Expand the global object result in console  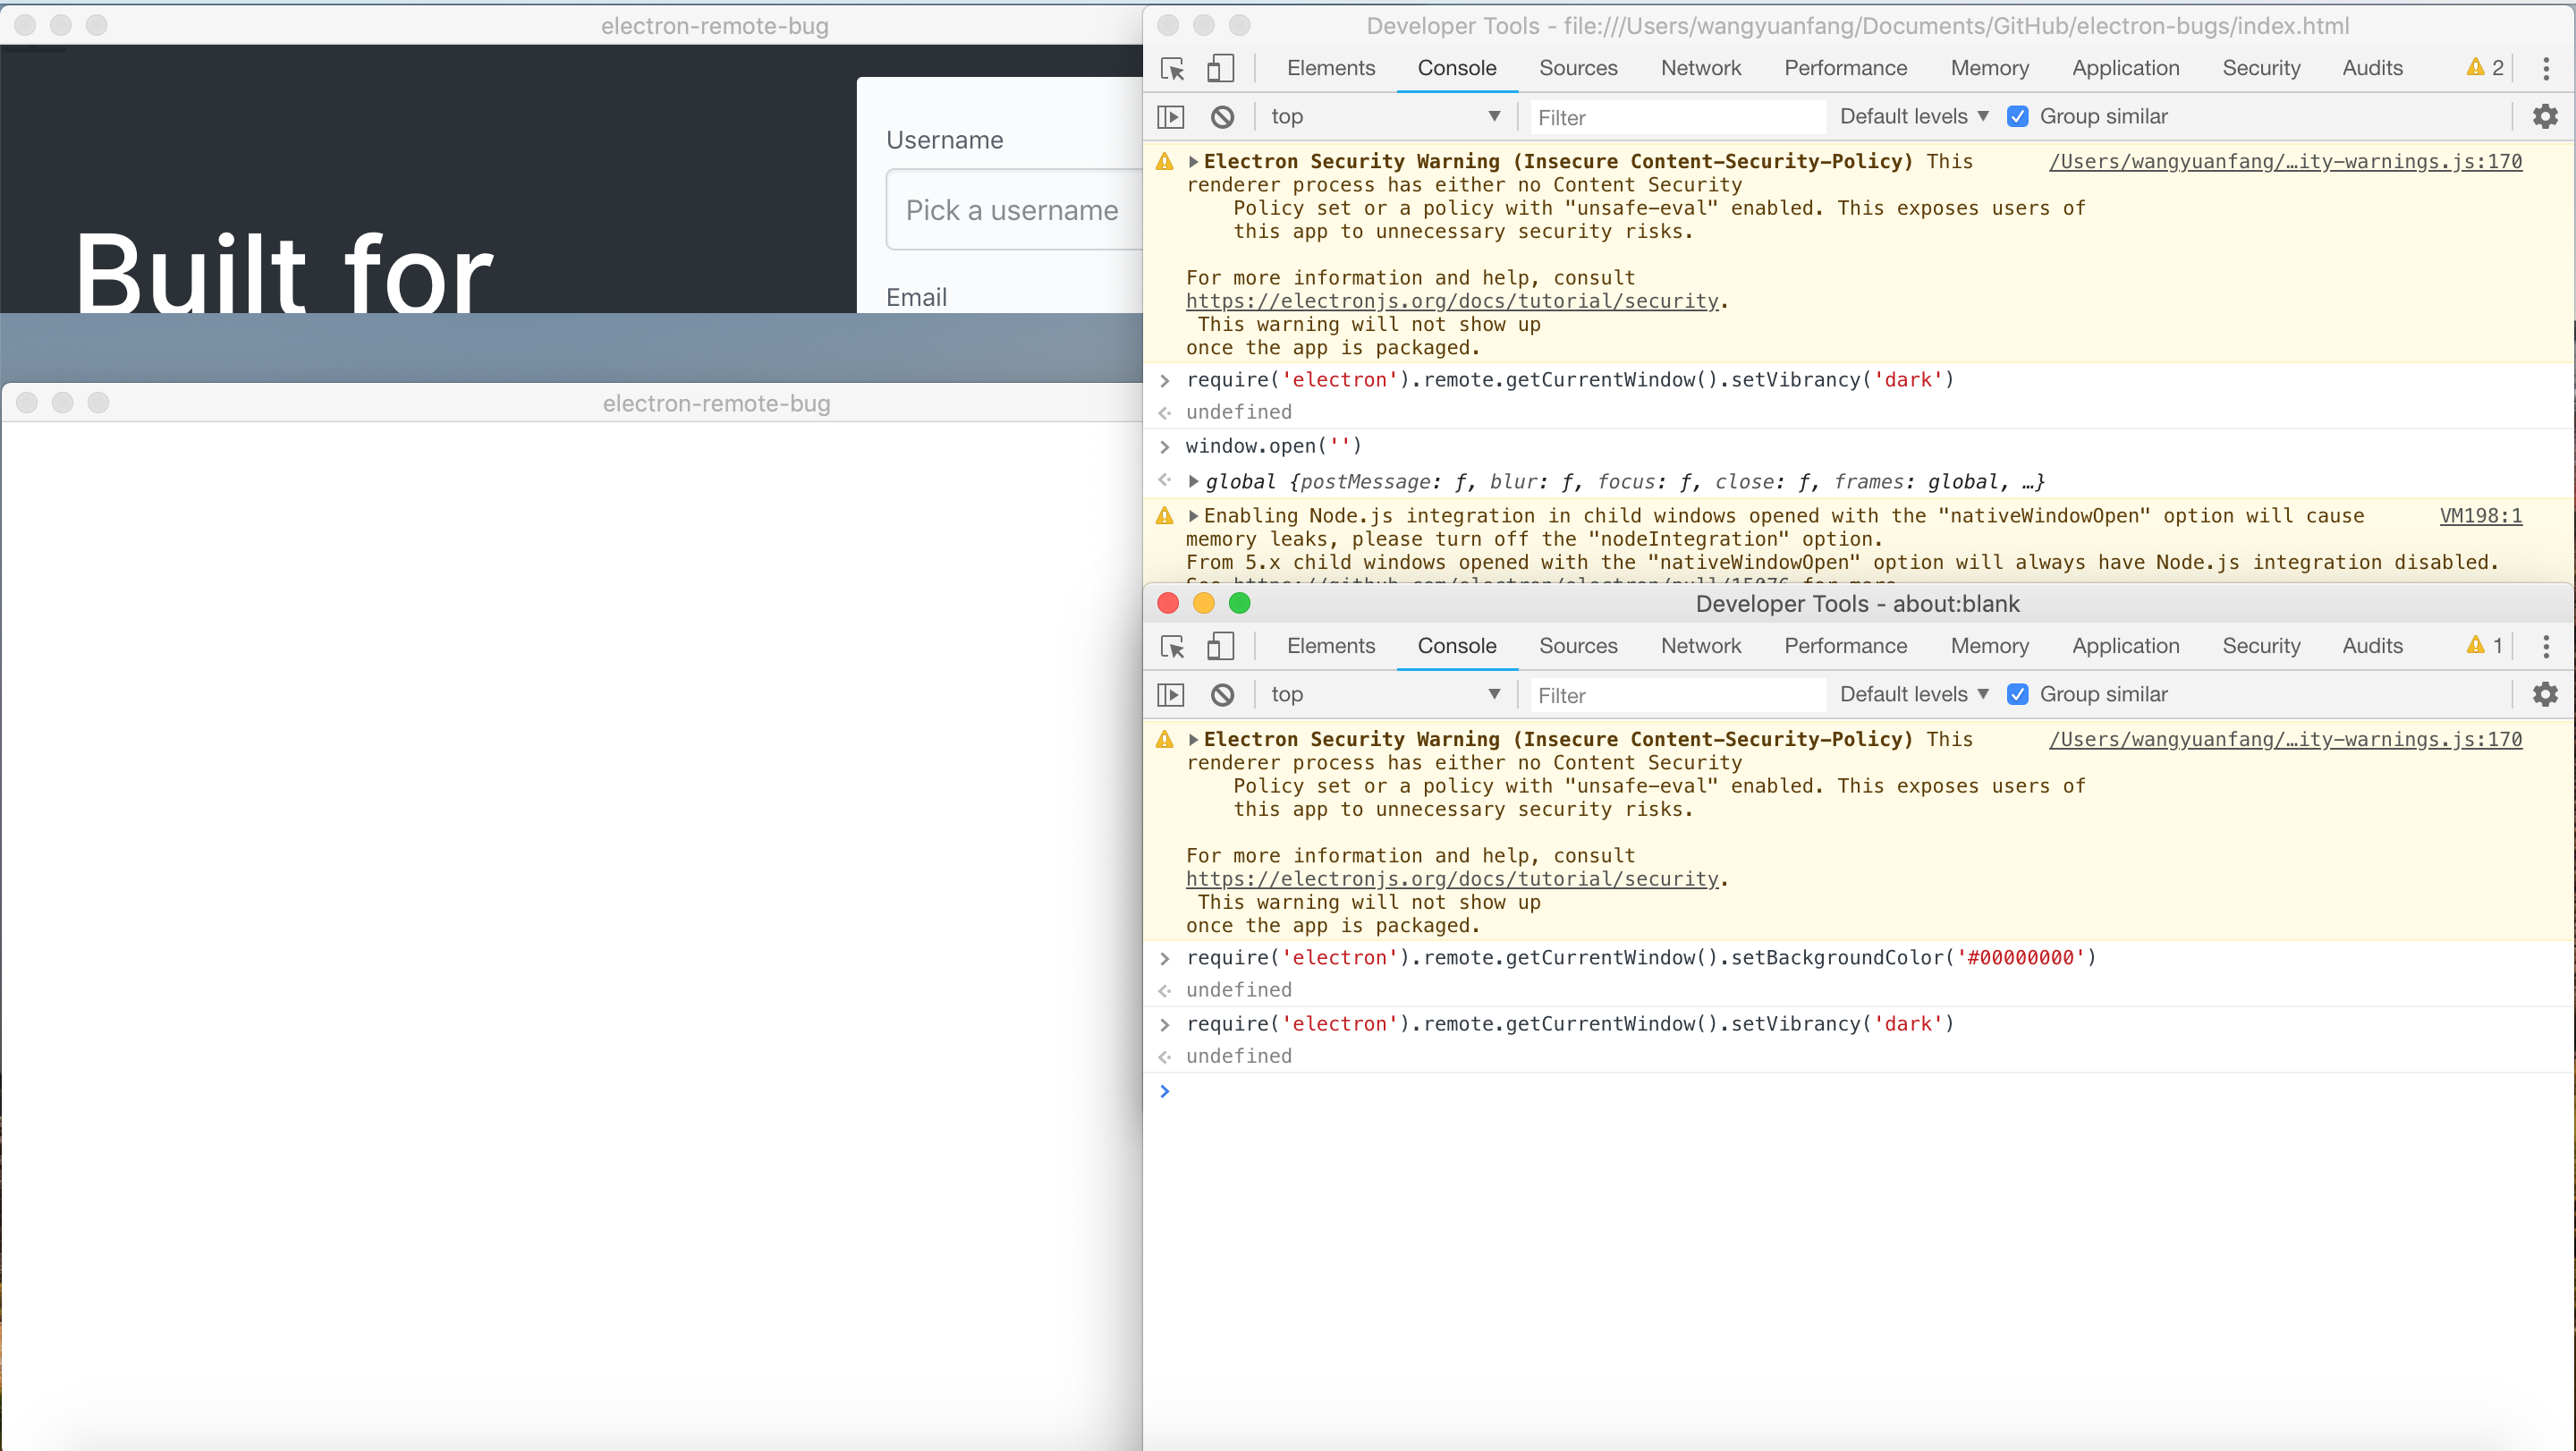point(1193,482)
